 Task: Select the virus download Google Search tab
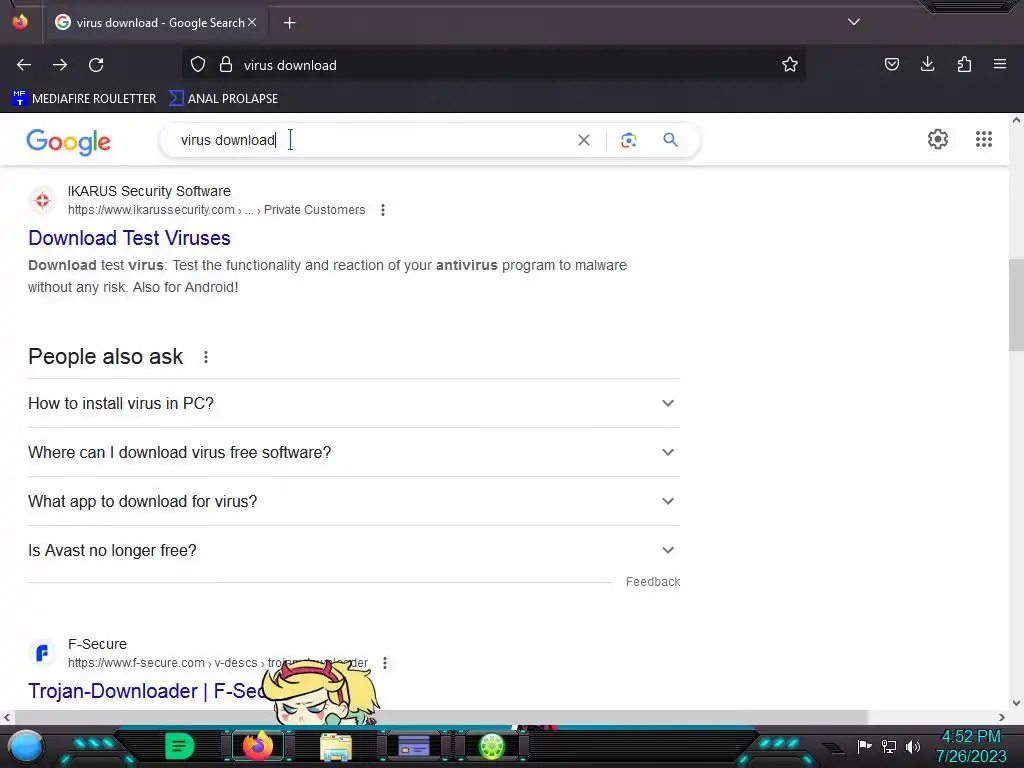[155, 23]
